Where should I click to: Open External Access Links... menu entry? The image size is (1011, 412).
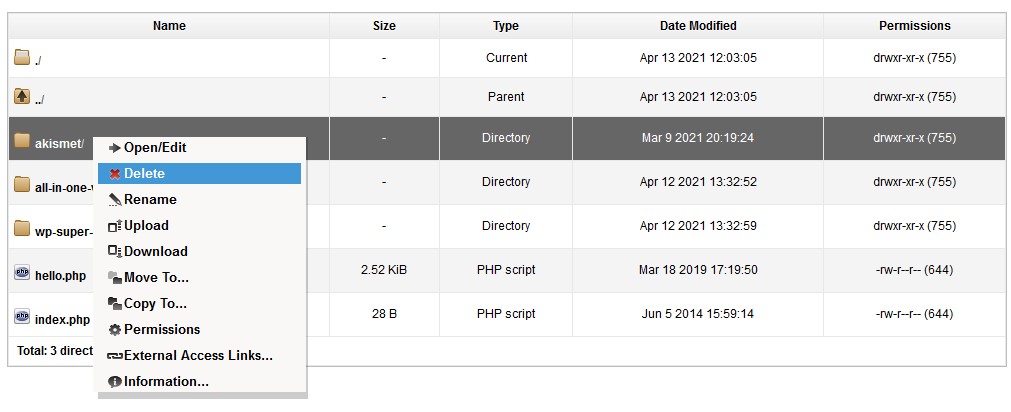199,356
